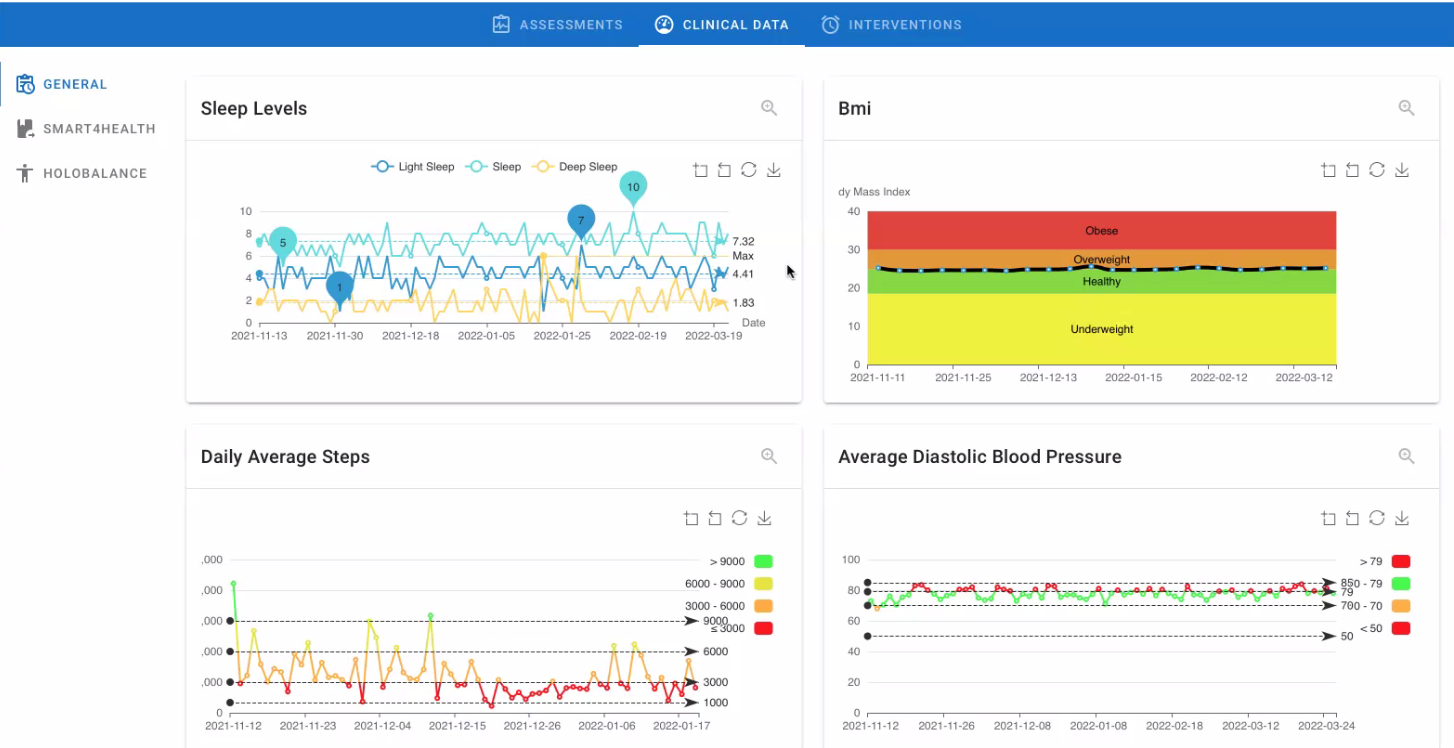The height and width of the screenshot is (748, 1454).
Task: Click the Average Diastolic Blood Pressure title
Action: pos(980,456)
